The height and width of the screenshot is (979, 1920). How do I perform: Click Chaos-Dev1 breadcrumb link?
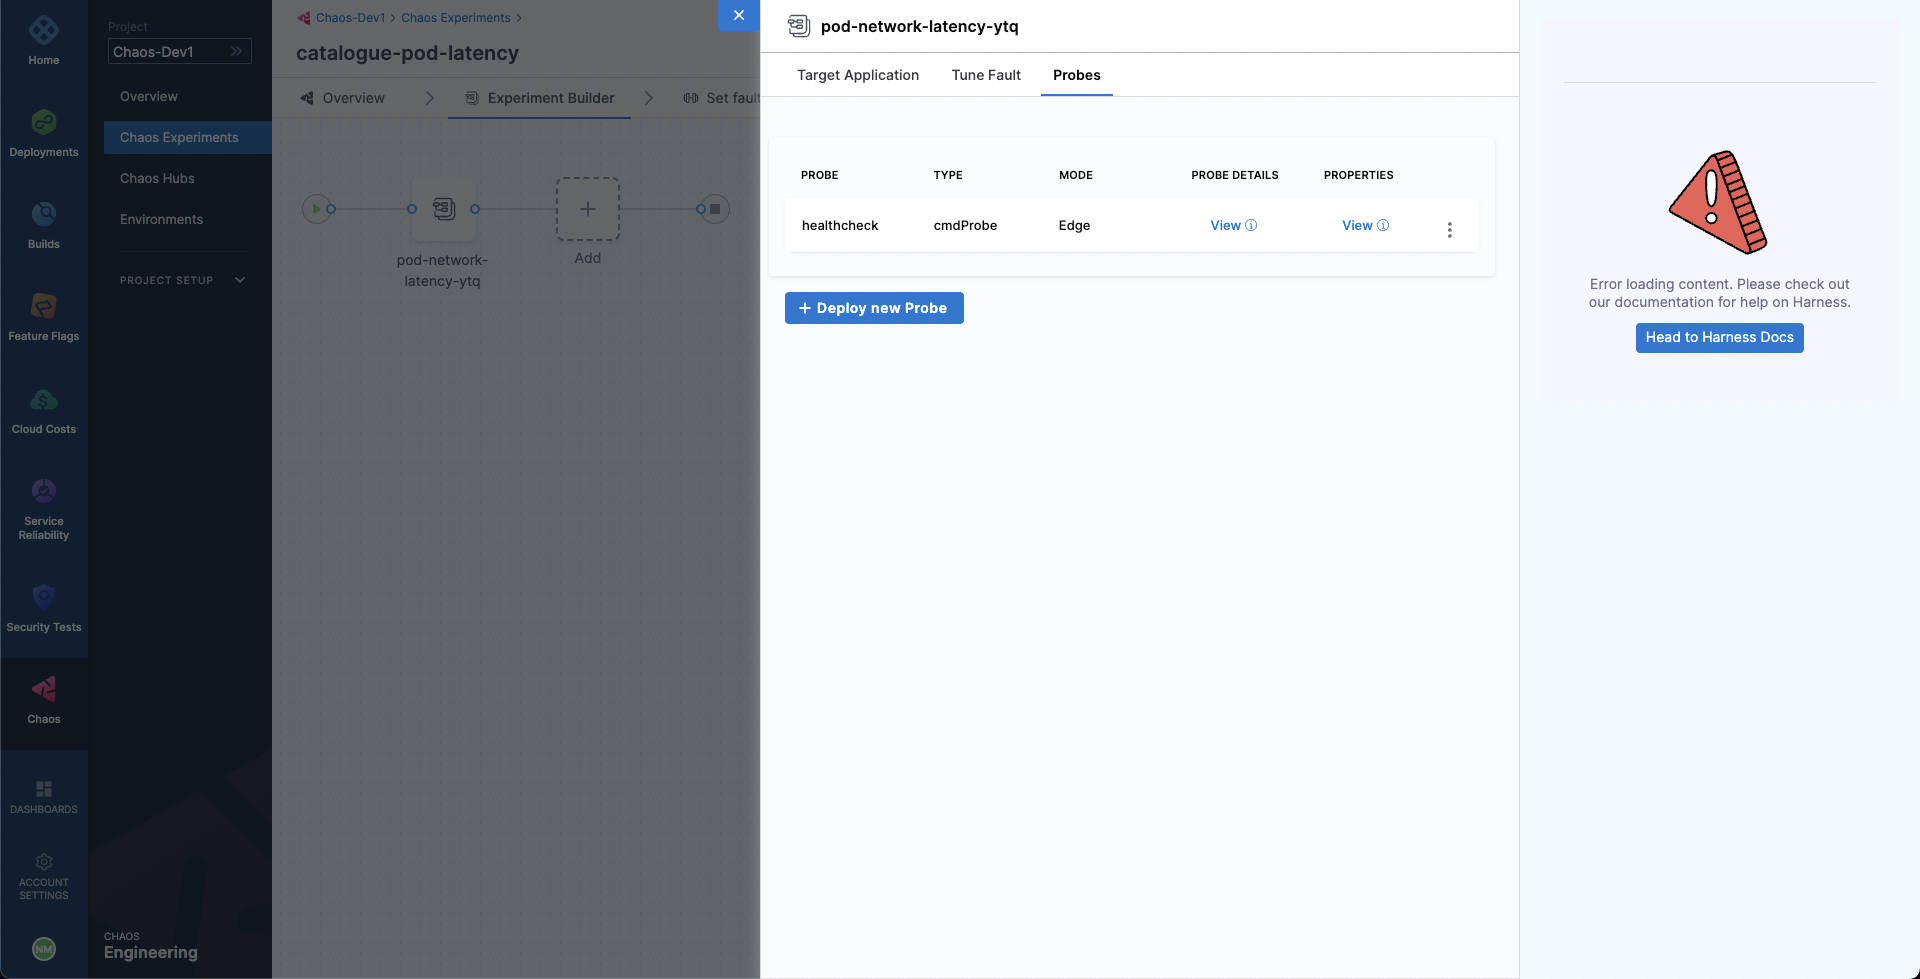(350, 18)
